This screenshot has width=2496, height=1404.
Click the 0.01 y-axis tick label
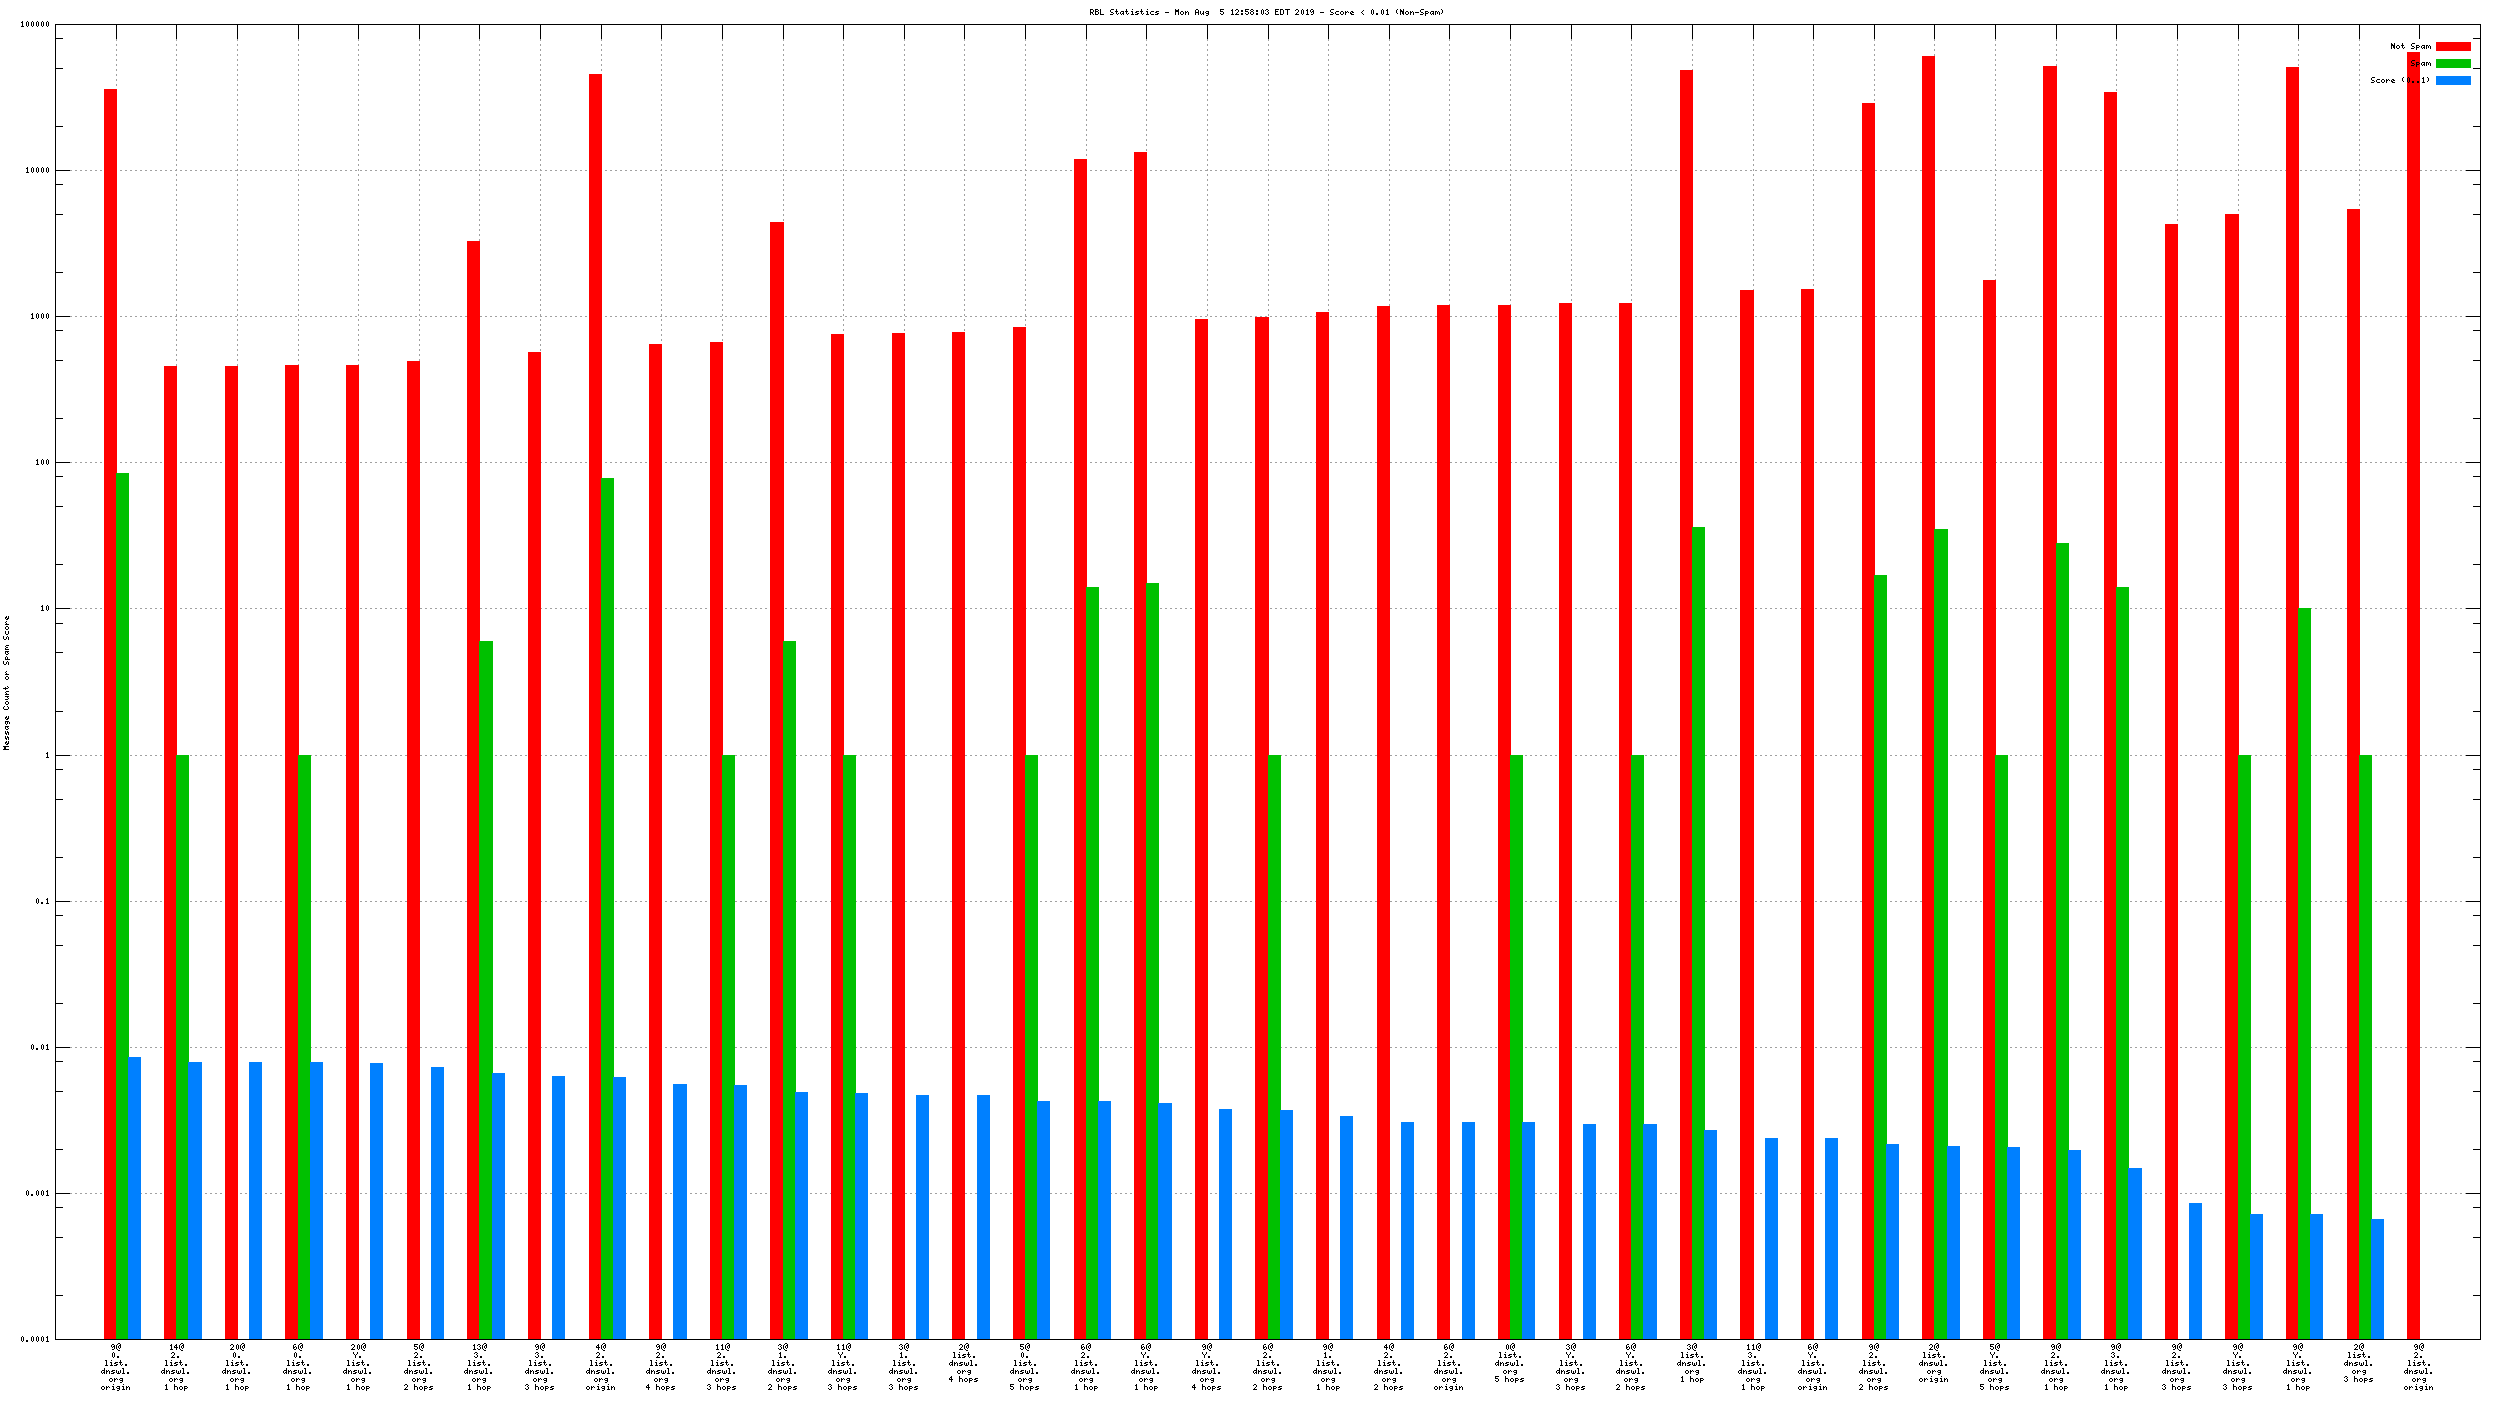40,1048
